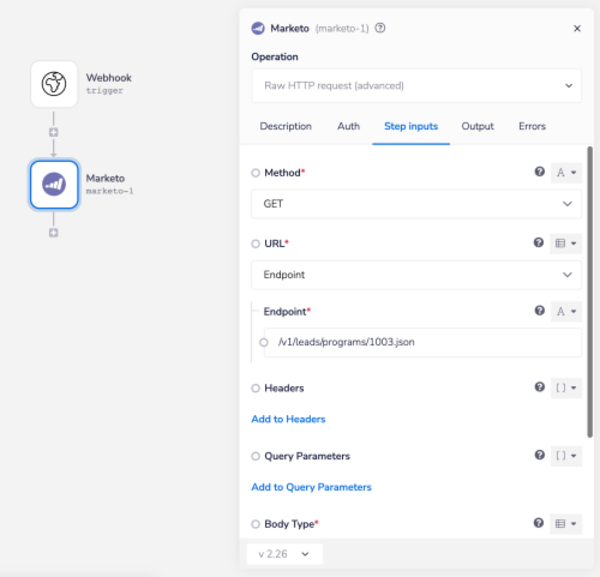Toggle the Query Parameters connector circle

tap(256, 456)
